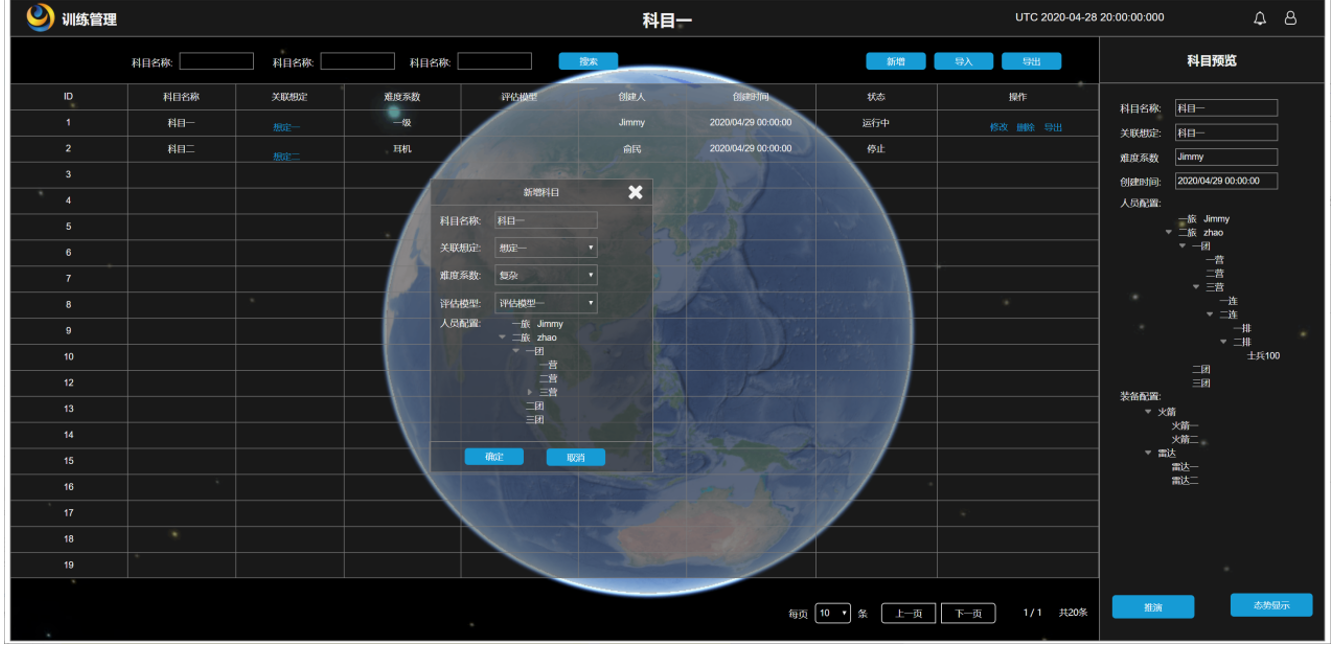Open the 难度系数 dropdown in dialog
This screenshot has height=650, width=1334.
point(546,275)
